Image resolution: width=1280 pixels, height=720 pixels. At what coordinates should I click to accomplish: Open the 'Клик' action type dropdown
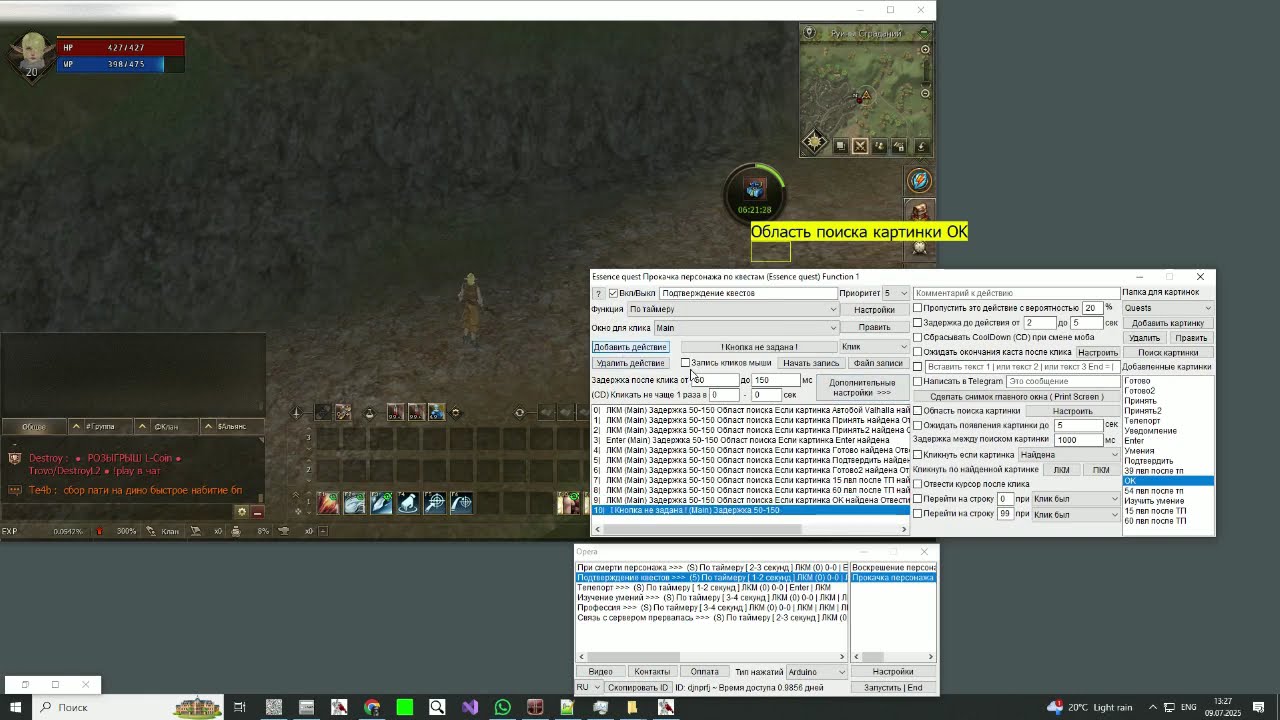click(874, 347)
